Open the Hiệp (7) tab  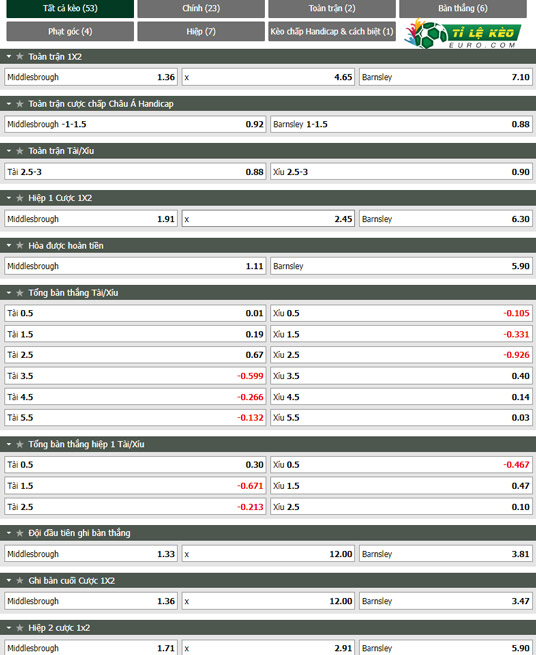click(201, 31)
